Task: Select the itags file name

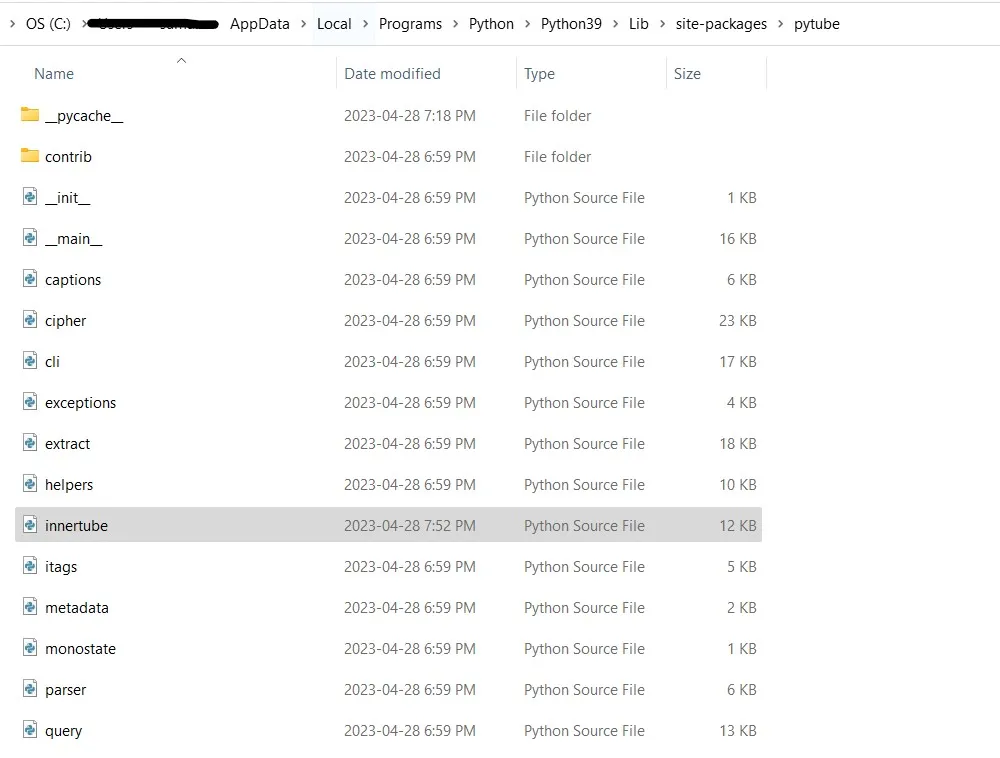Action: 61,567
